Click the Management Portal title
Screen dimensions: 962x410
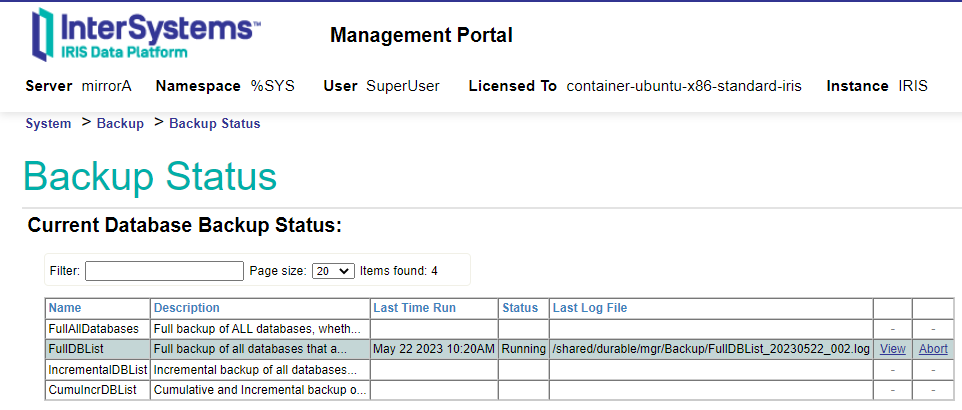point(421,36)
